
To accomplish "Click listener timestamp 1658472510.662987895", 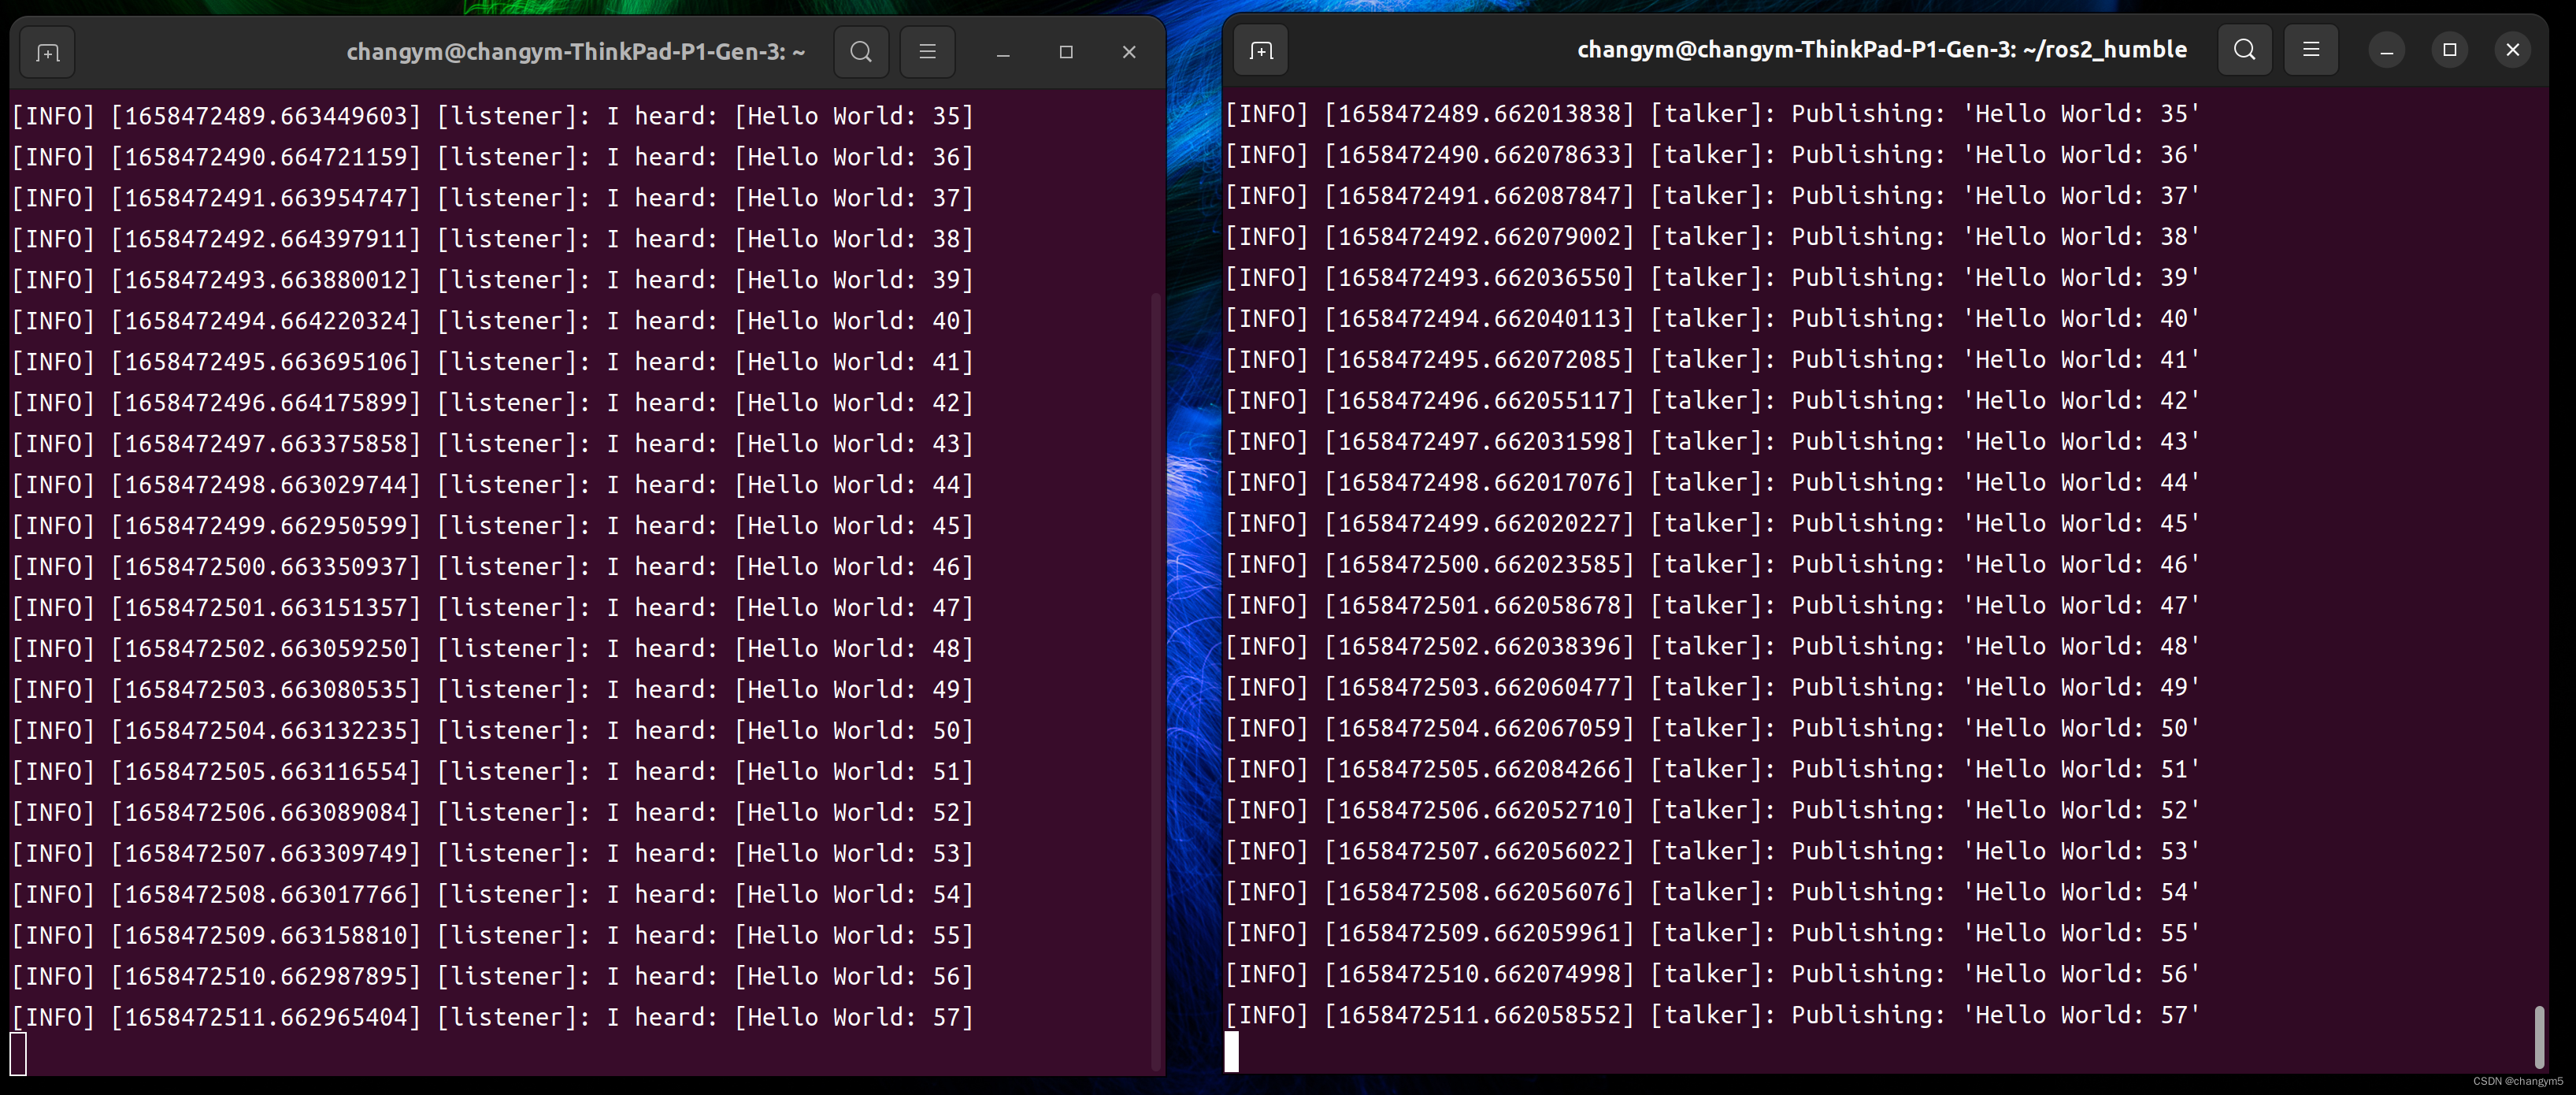I will pyautogui.click(x=266, y=976).
